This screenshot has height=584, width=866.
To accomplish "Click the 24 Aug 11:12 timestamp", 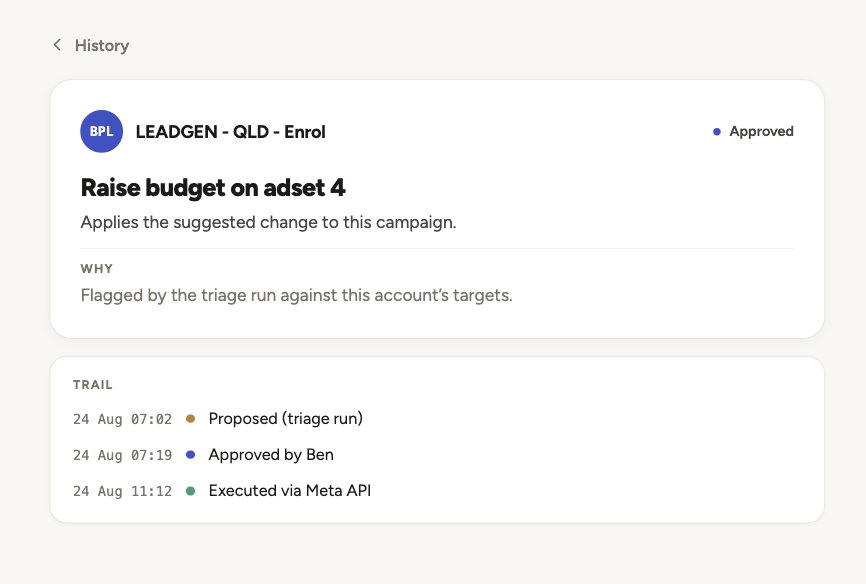I will (x=122, y=491).
